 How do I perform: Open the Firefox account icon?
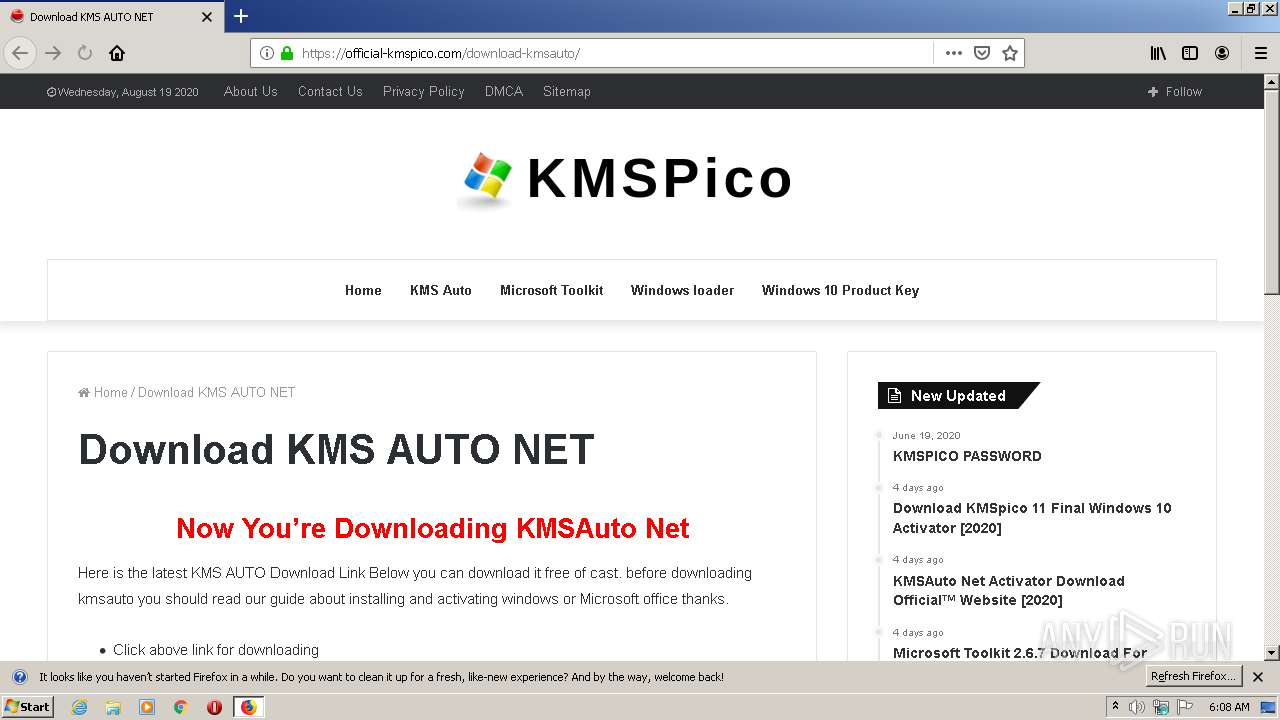pos(1222,53)
